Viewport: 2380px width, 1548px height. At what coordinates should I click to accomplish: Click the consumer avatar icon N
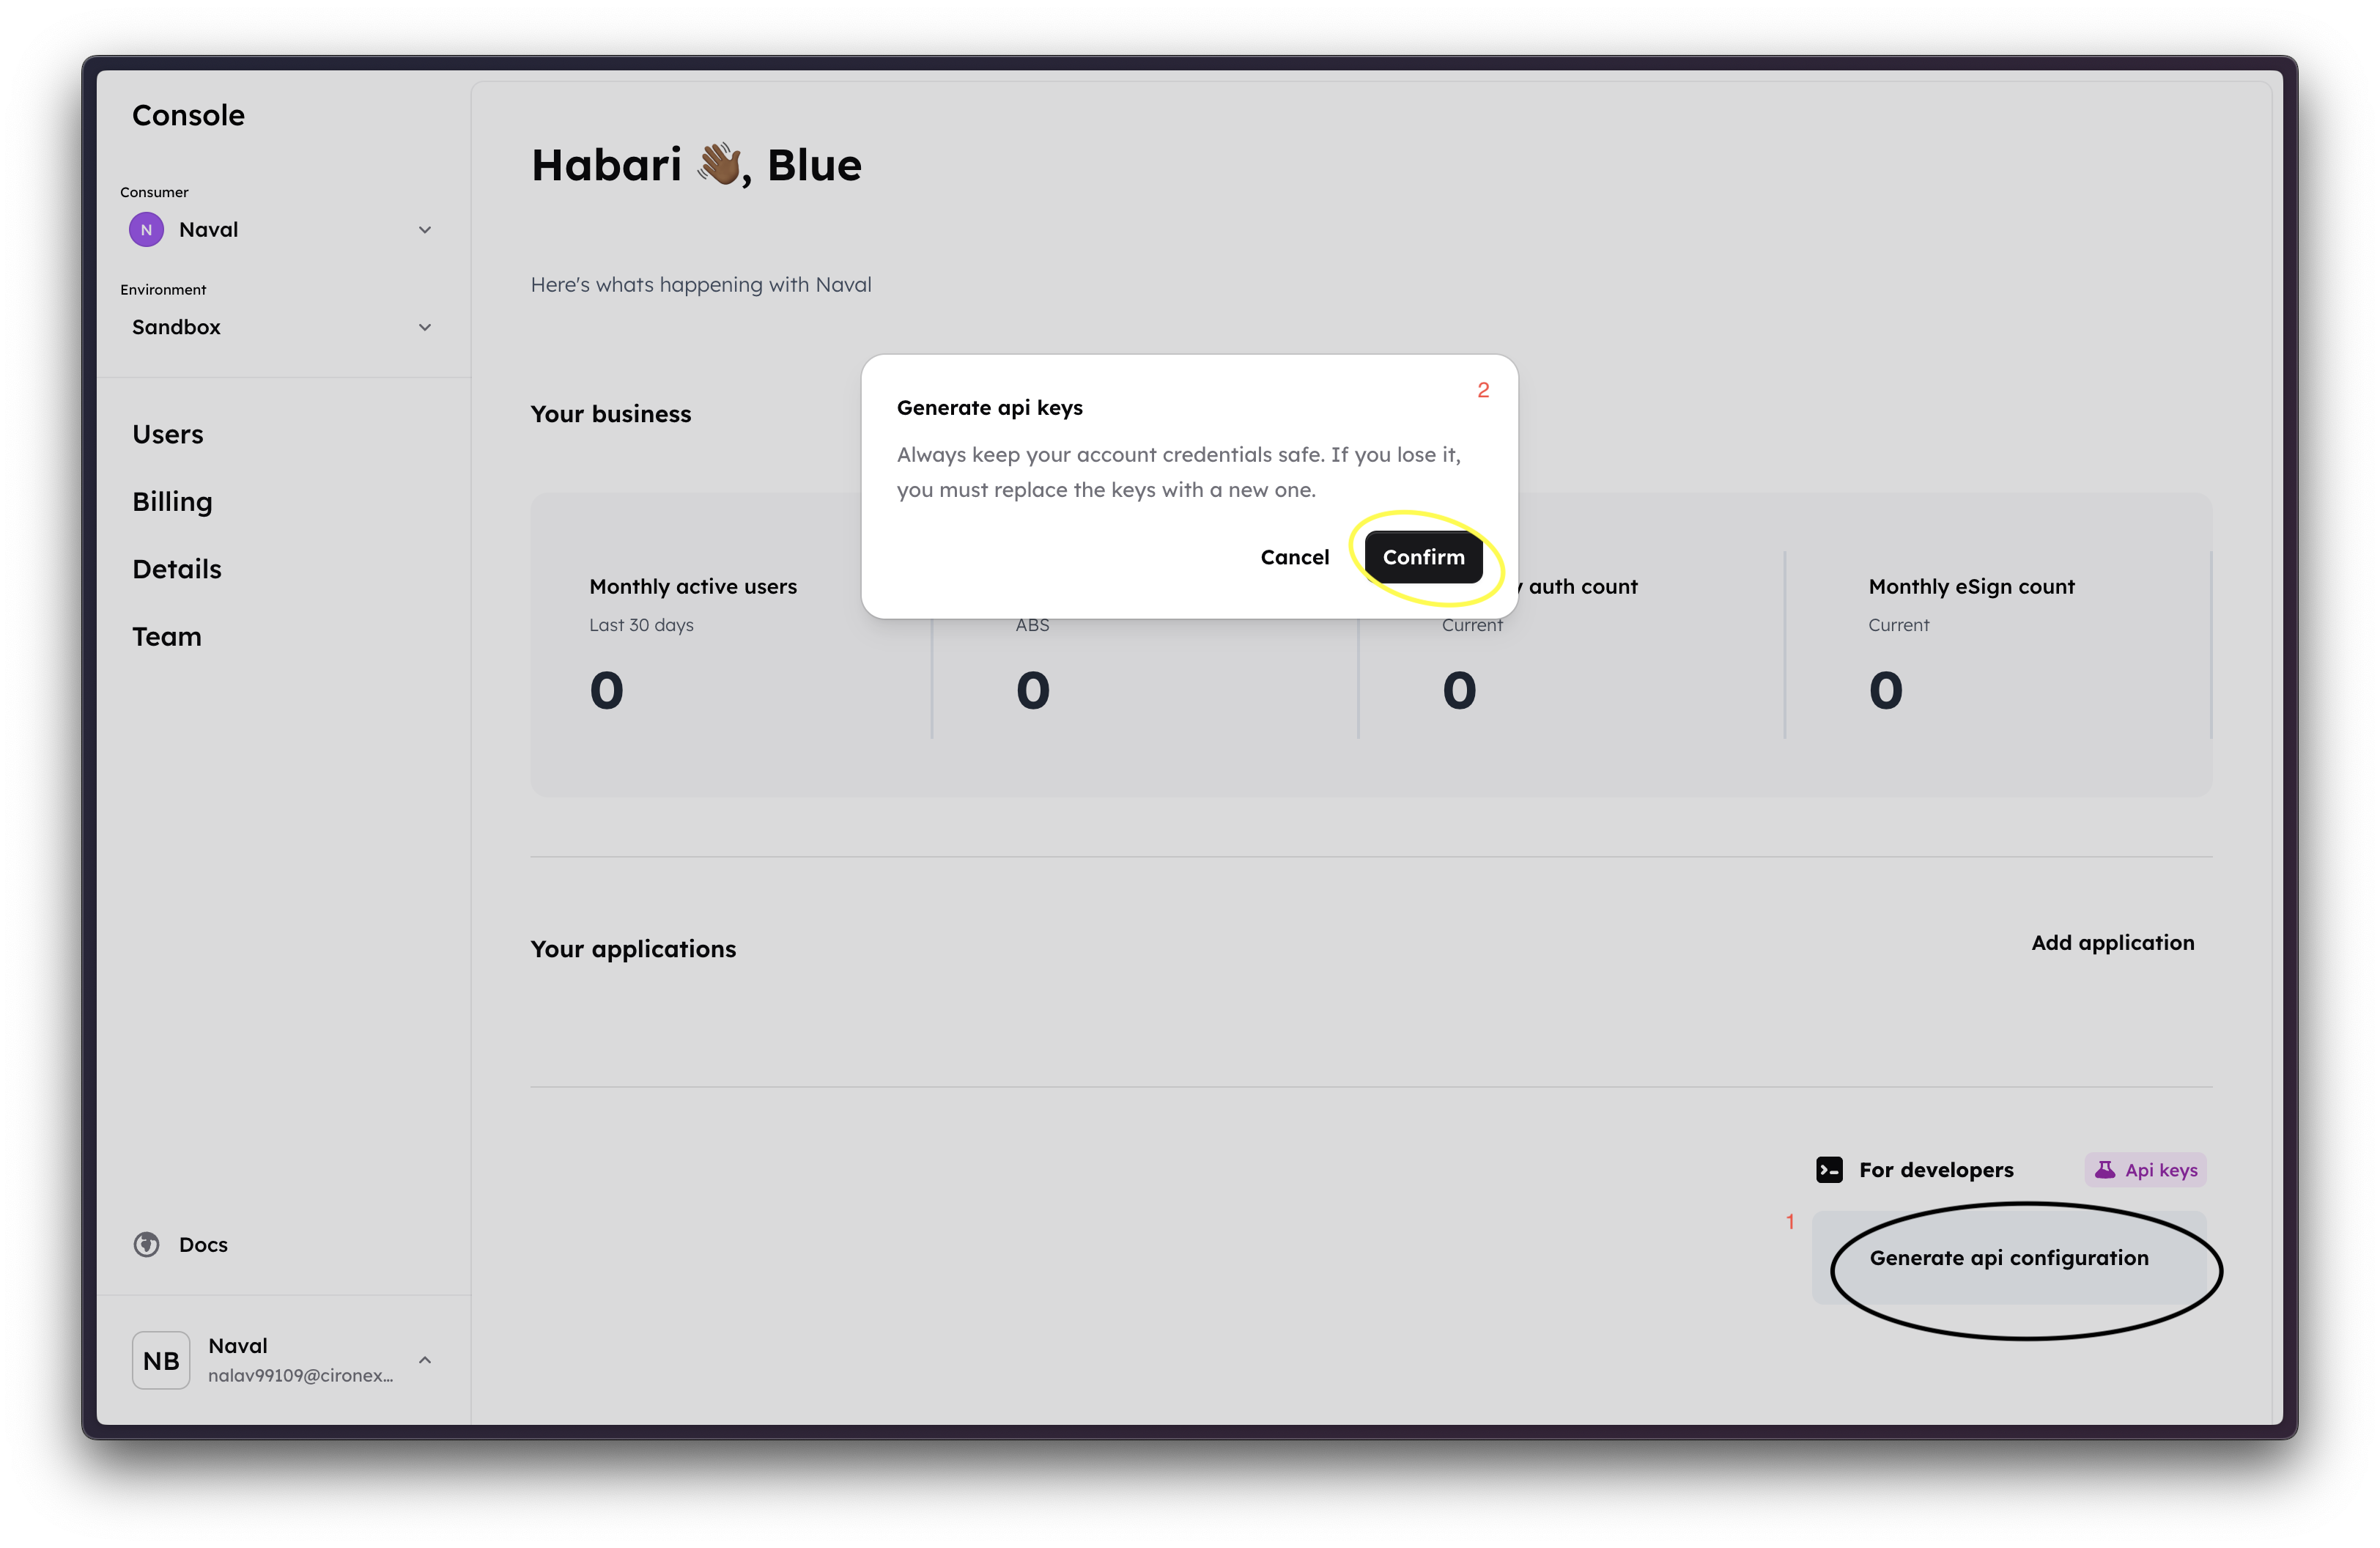[147, 227]
